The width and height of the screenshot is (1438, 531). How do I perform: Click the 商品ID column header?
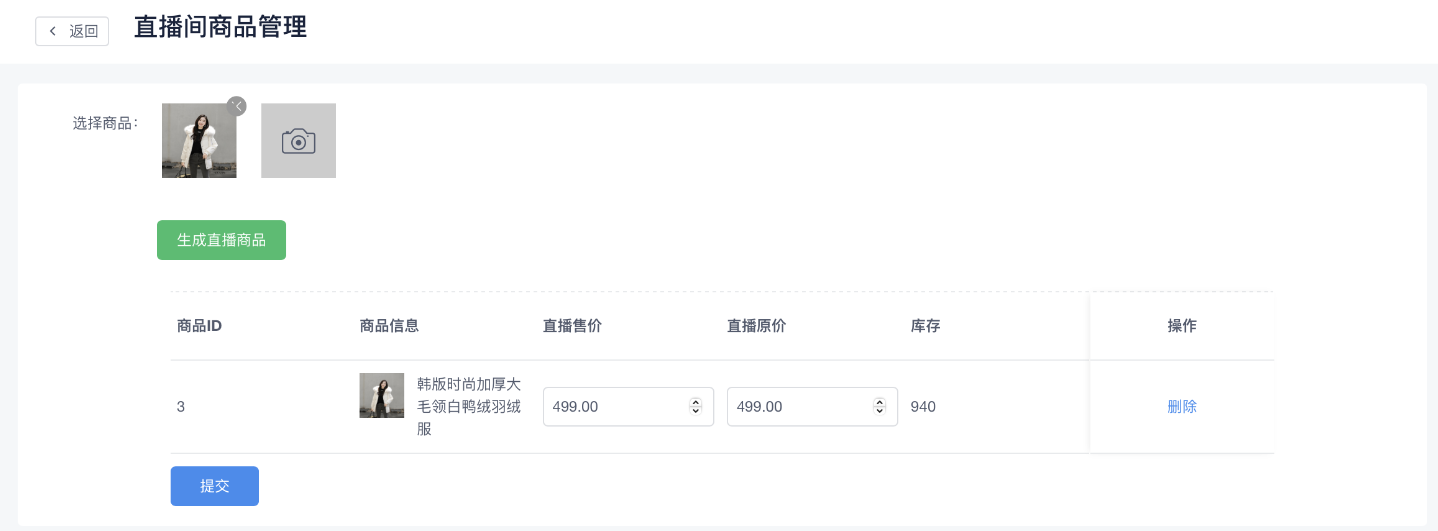(199, 326)
